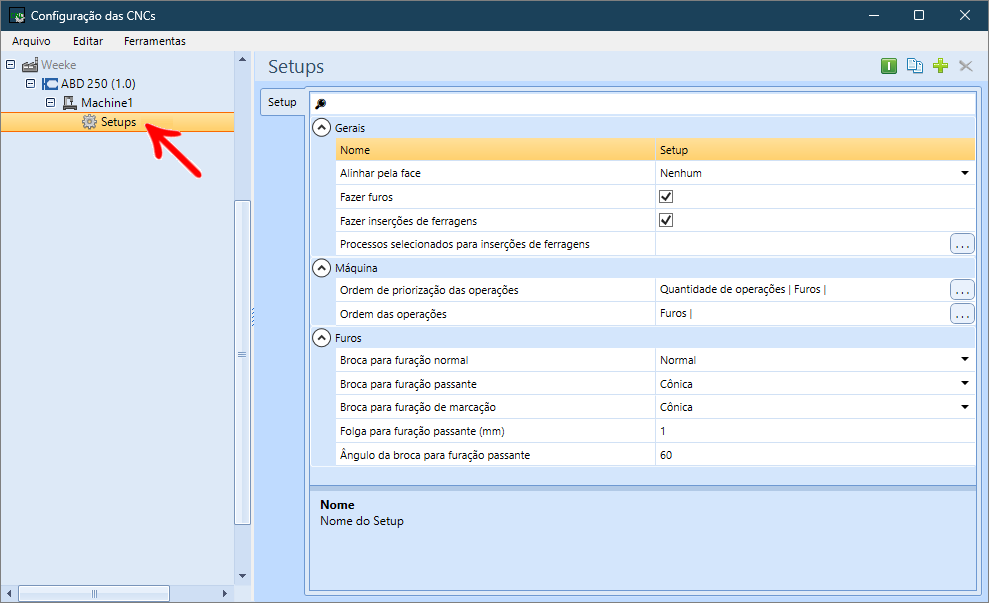Select the Ordem das operações row label

click(x=393, y=314)
